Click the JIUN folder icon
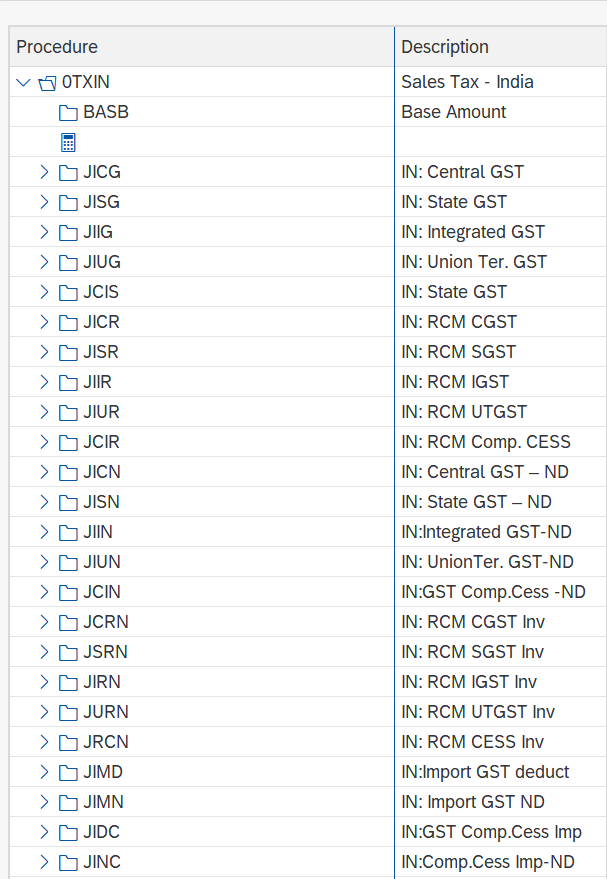 click(68, 562)
